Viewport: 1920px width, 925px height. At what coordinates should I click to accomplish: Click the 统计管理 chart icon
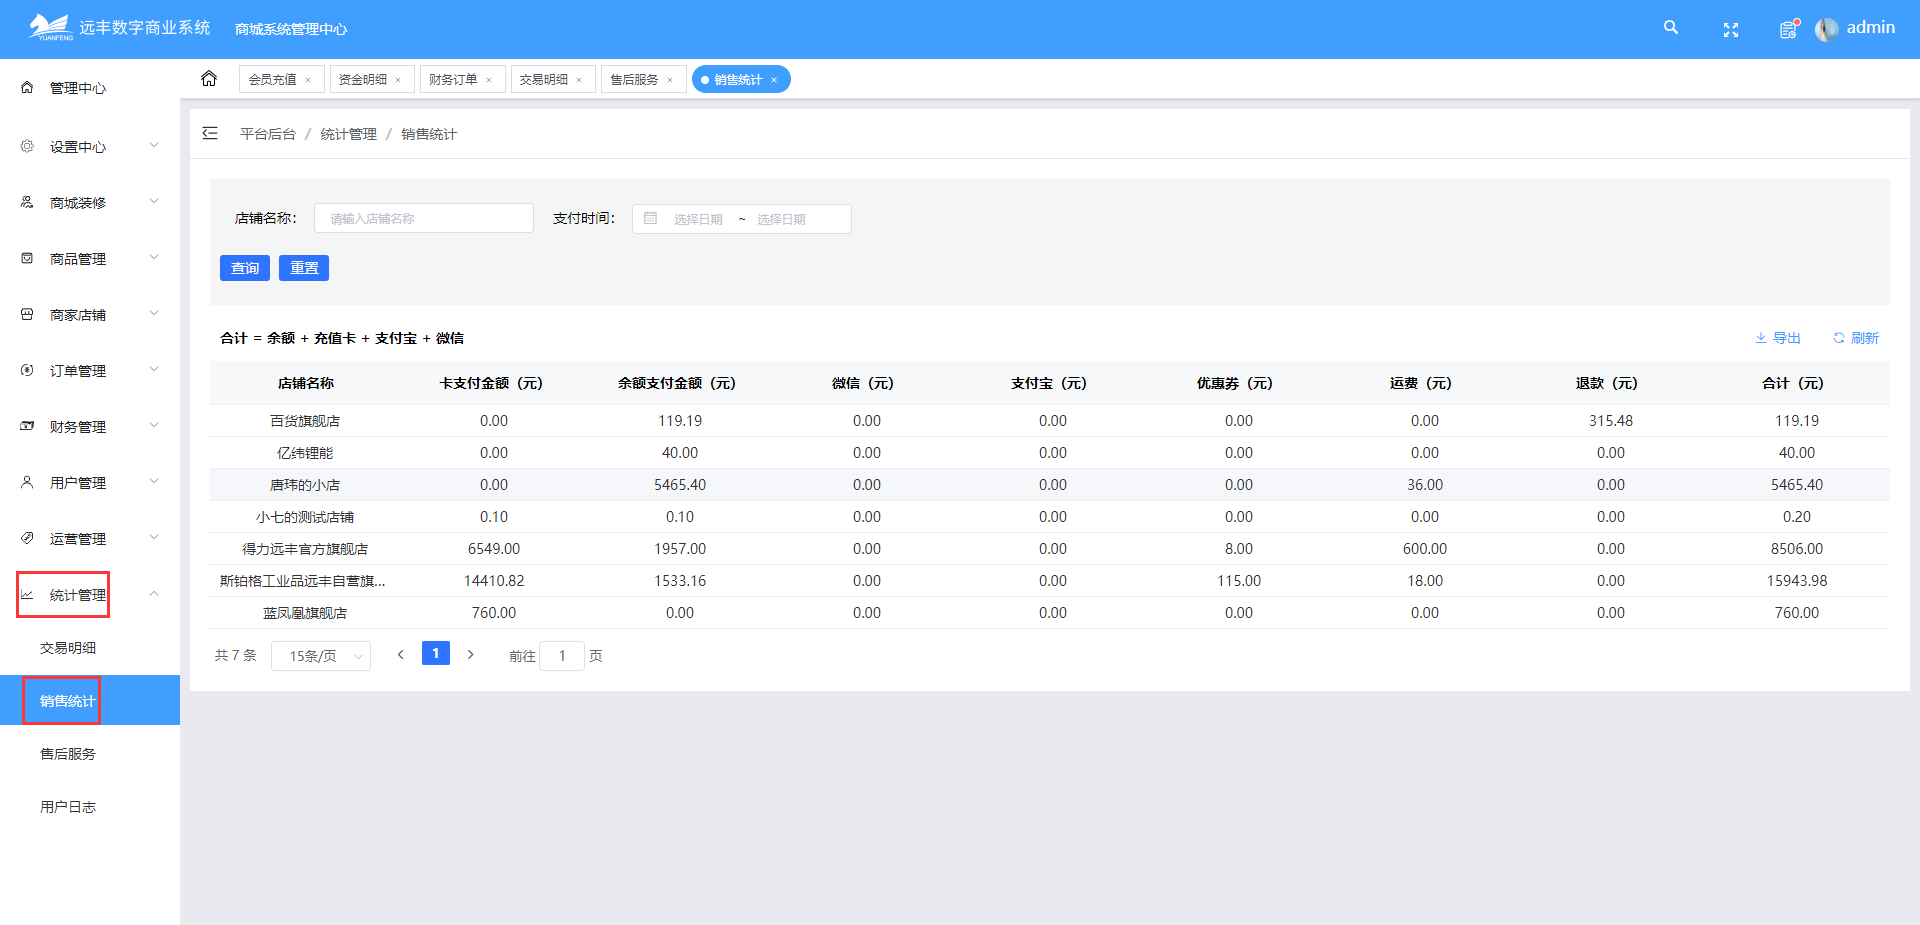[27, 595]
